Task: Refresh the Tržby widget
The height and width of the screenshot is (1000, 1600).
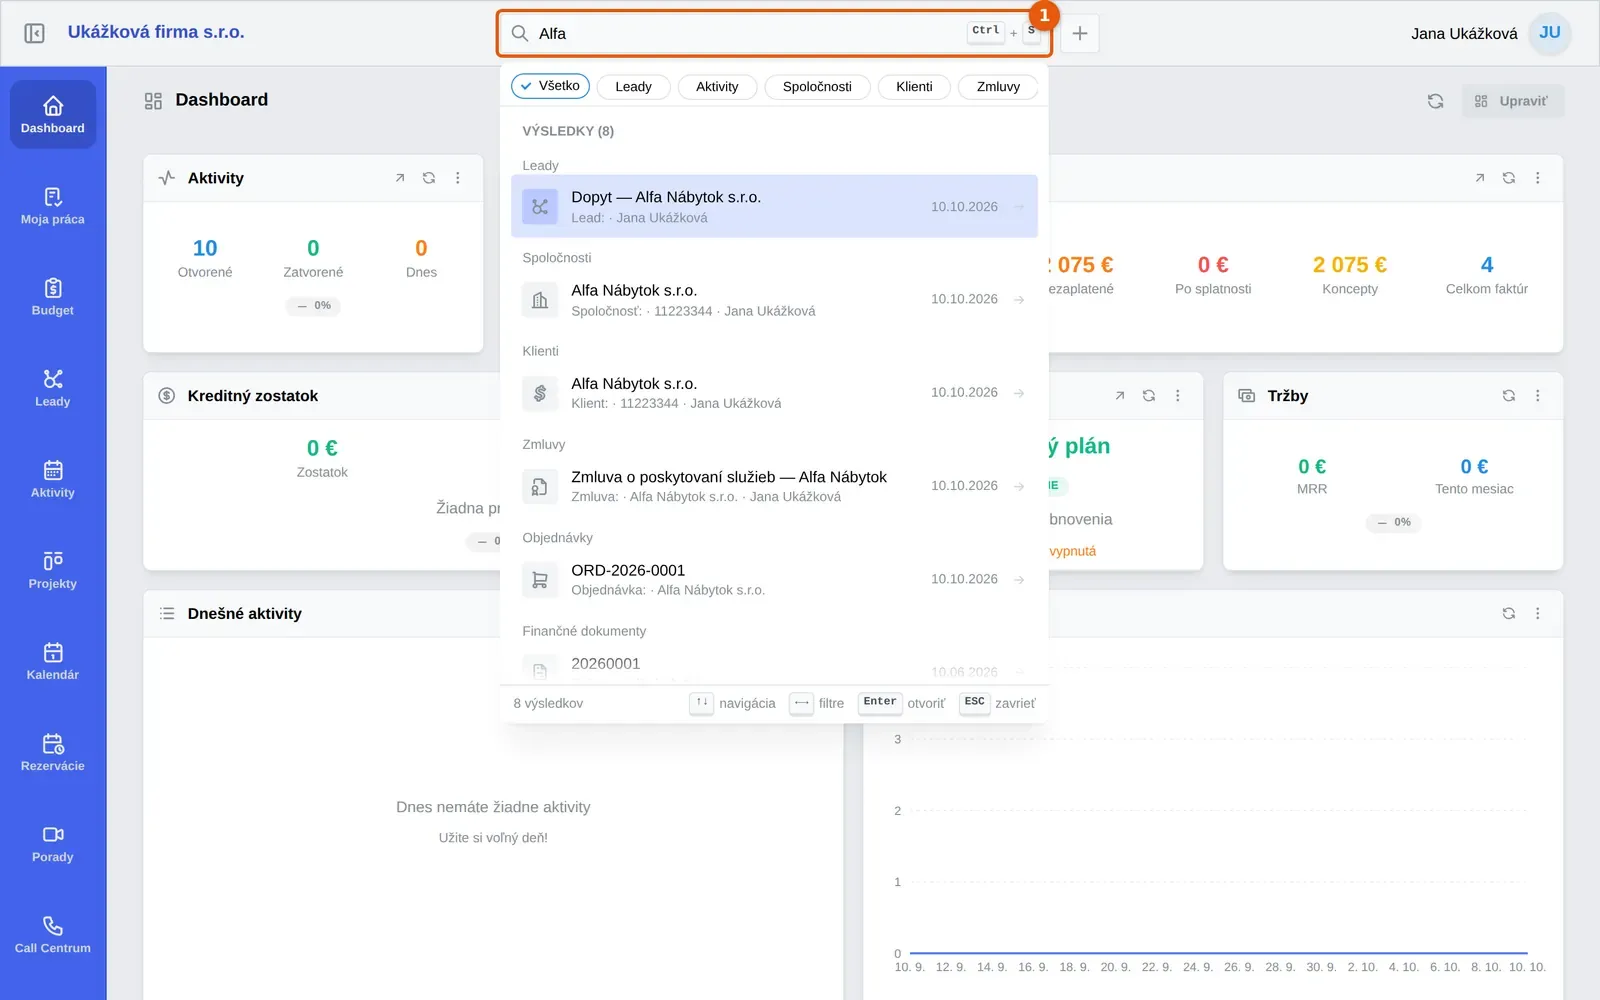Action: coord(1508,396)
